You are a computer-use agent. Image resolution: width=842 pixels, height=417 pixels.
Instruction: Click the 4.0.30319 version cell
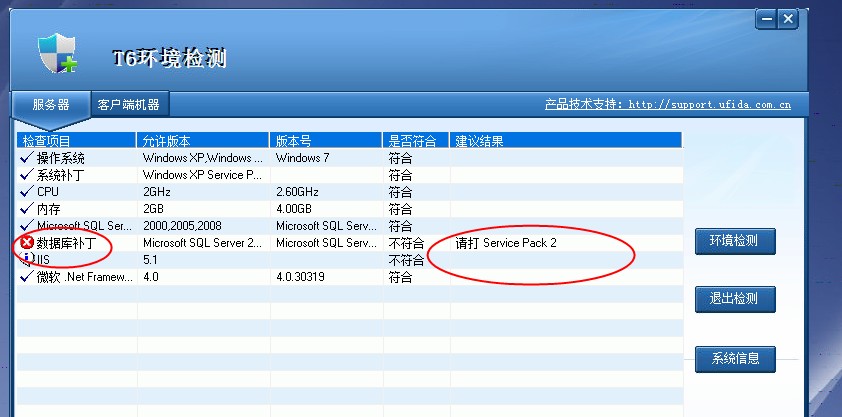[x=300, y=277]
